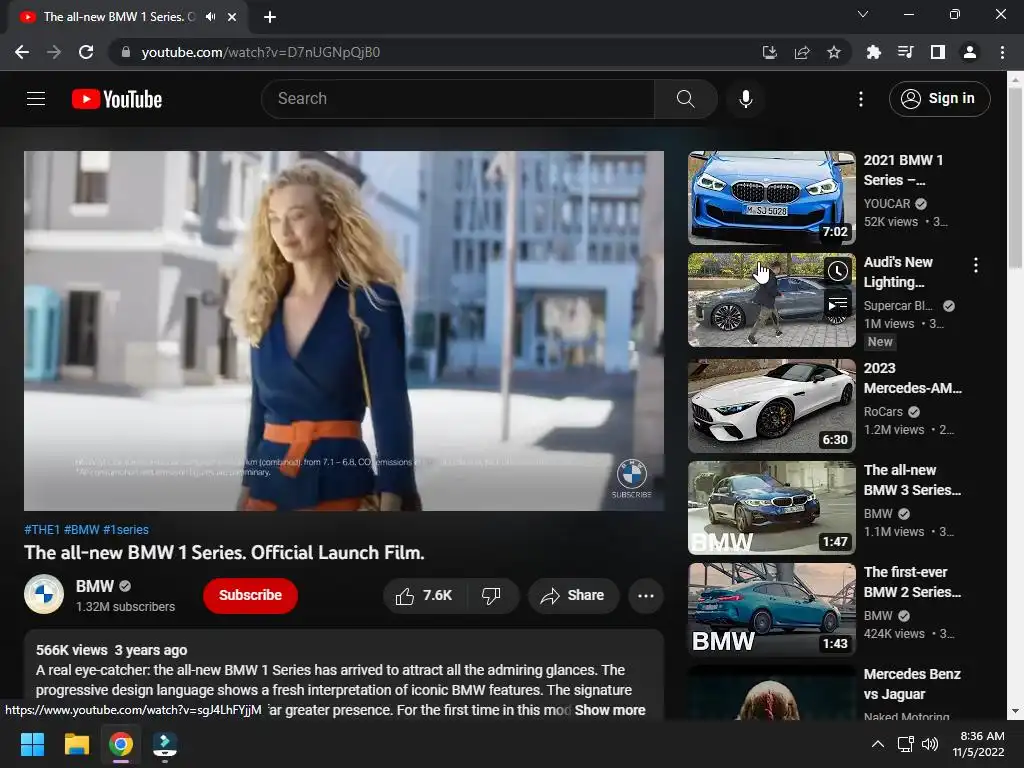Click the search magnifier button
Screen dimensions: 1024x768
tap(685, 99)
